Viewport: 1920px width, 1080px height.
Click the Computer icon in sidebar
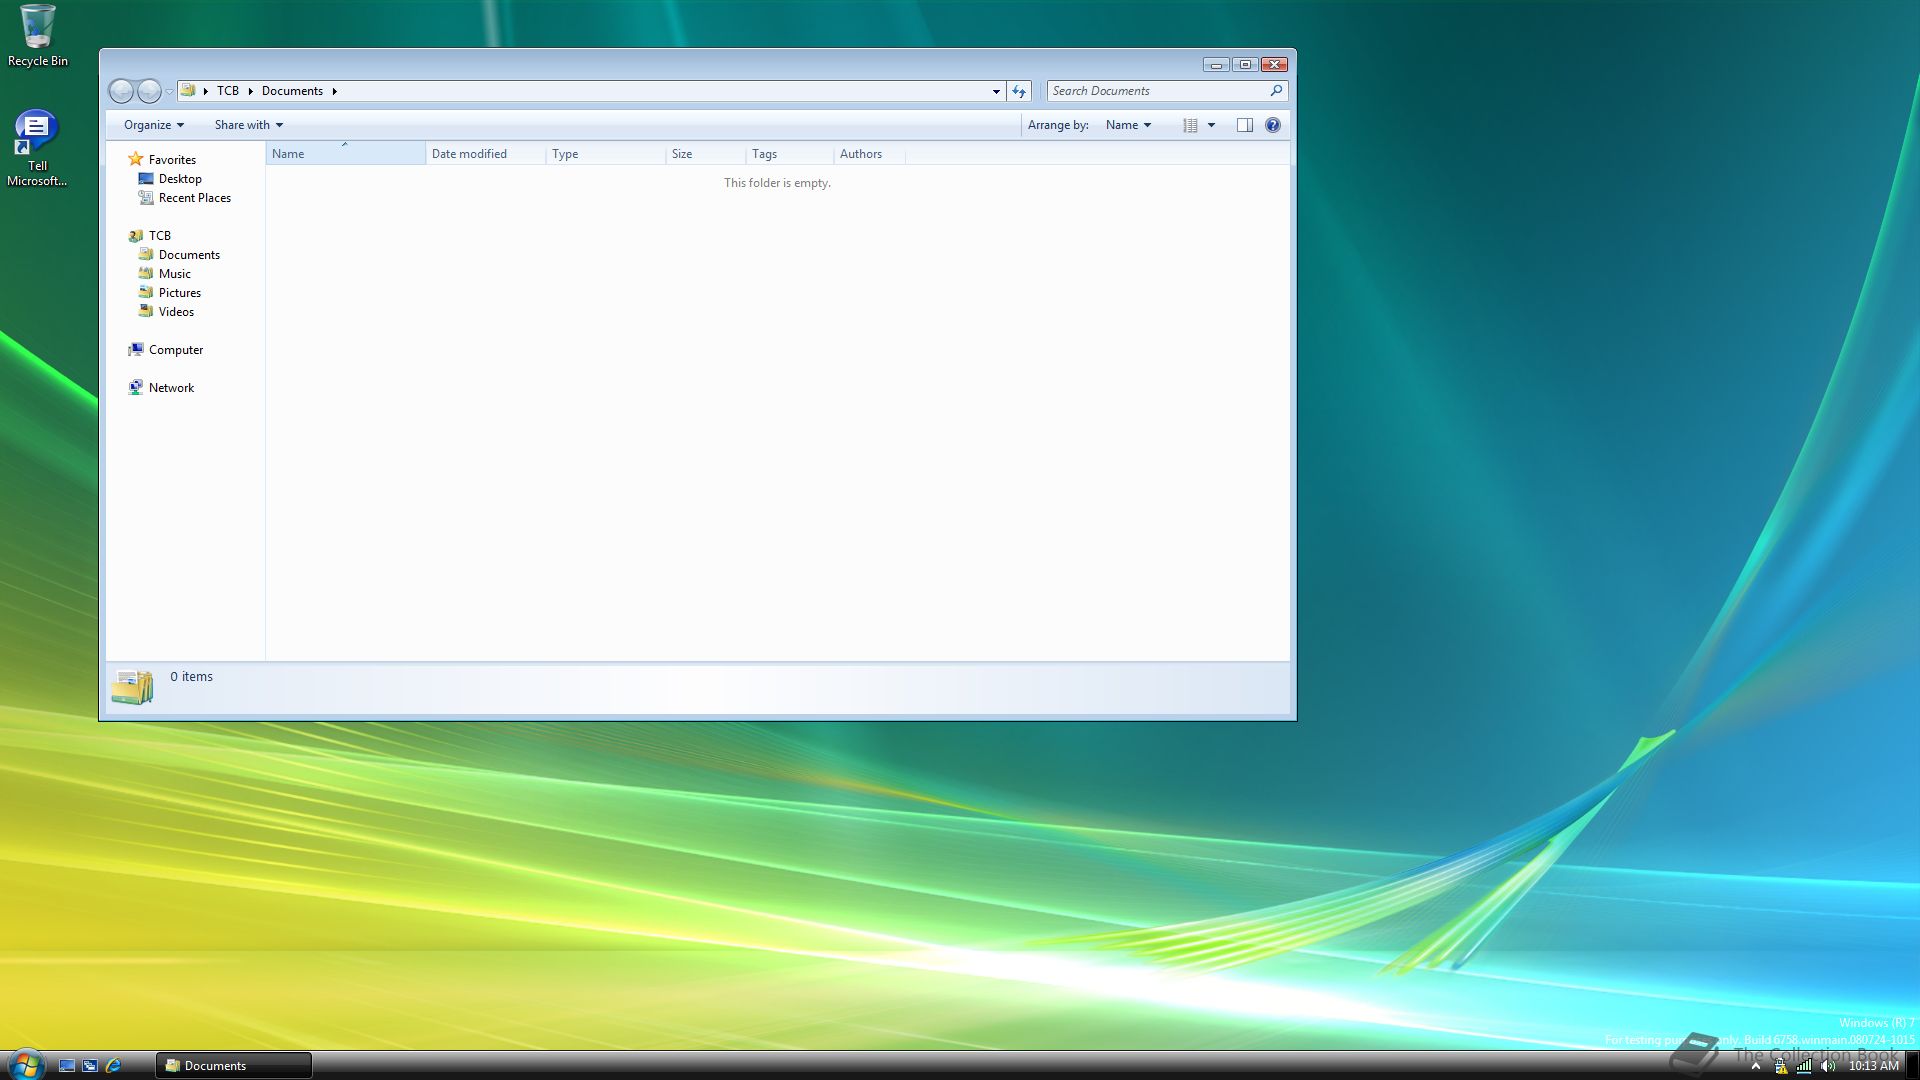tap(136, 349)
